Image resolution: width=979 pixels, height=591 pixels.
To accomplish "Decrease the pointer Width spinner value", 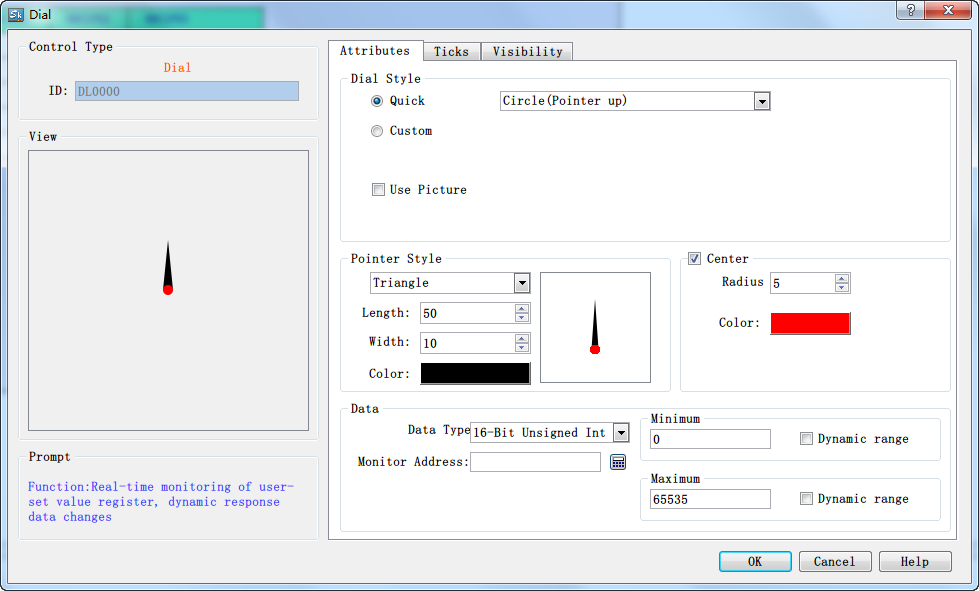I will [522, 348].
